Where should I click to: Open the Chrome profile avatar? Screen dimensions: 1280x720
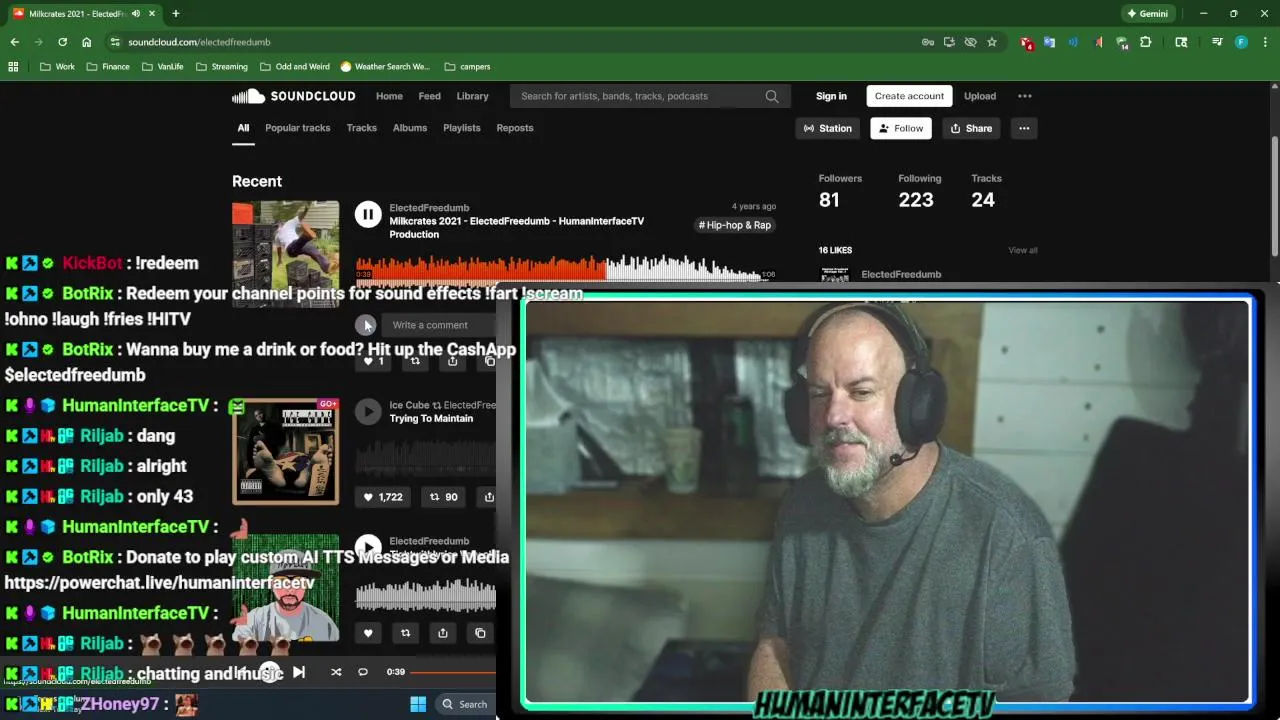coord(1241,42)
